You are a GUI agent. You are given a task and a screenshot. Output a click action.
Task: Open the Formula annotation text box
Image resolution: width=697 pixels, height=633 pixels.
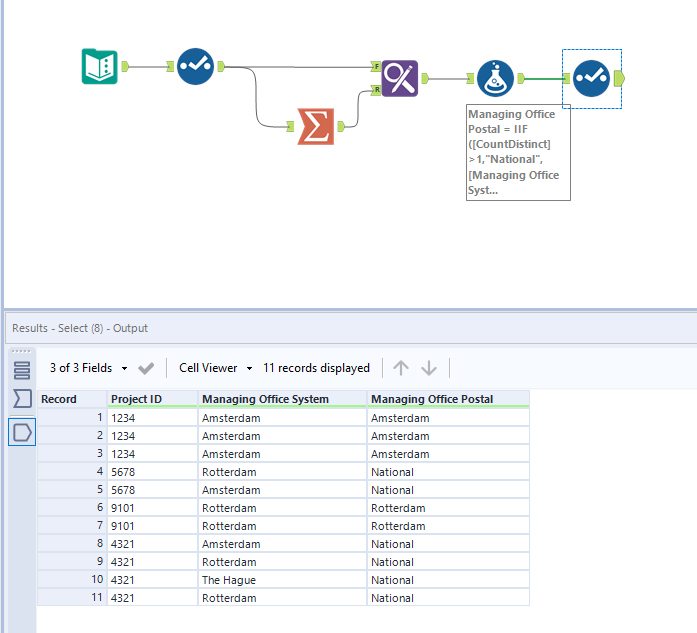pos(518,152)
